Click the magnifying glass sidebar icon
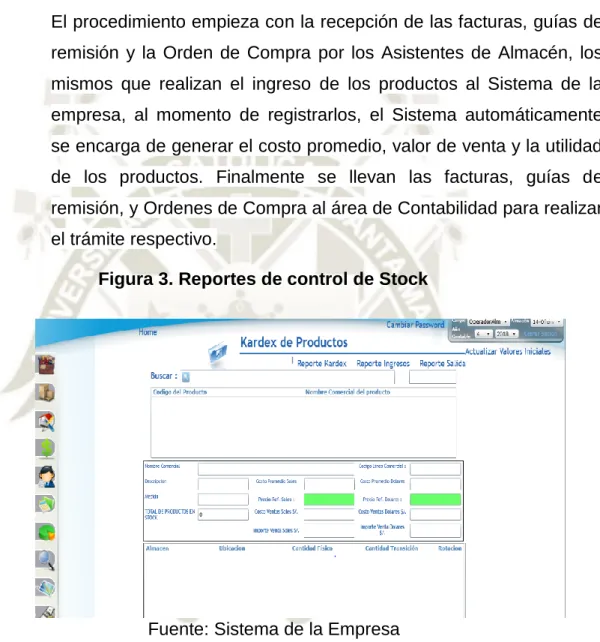The image size is (600, 642). pos(45,561)
